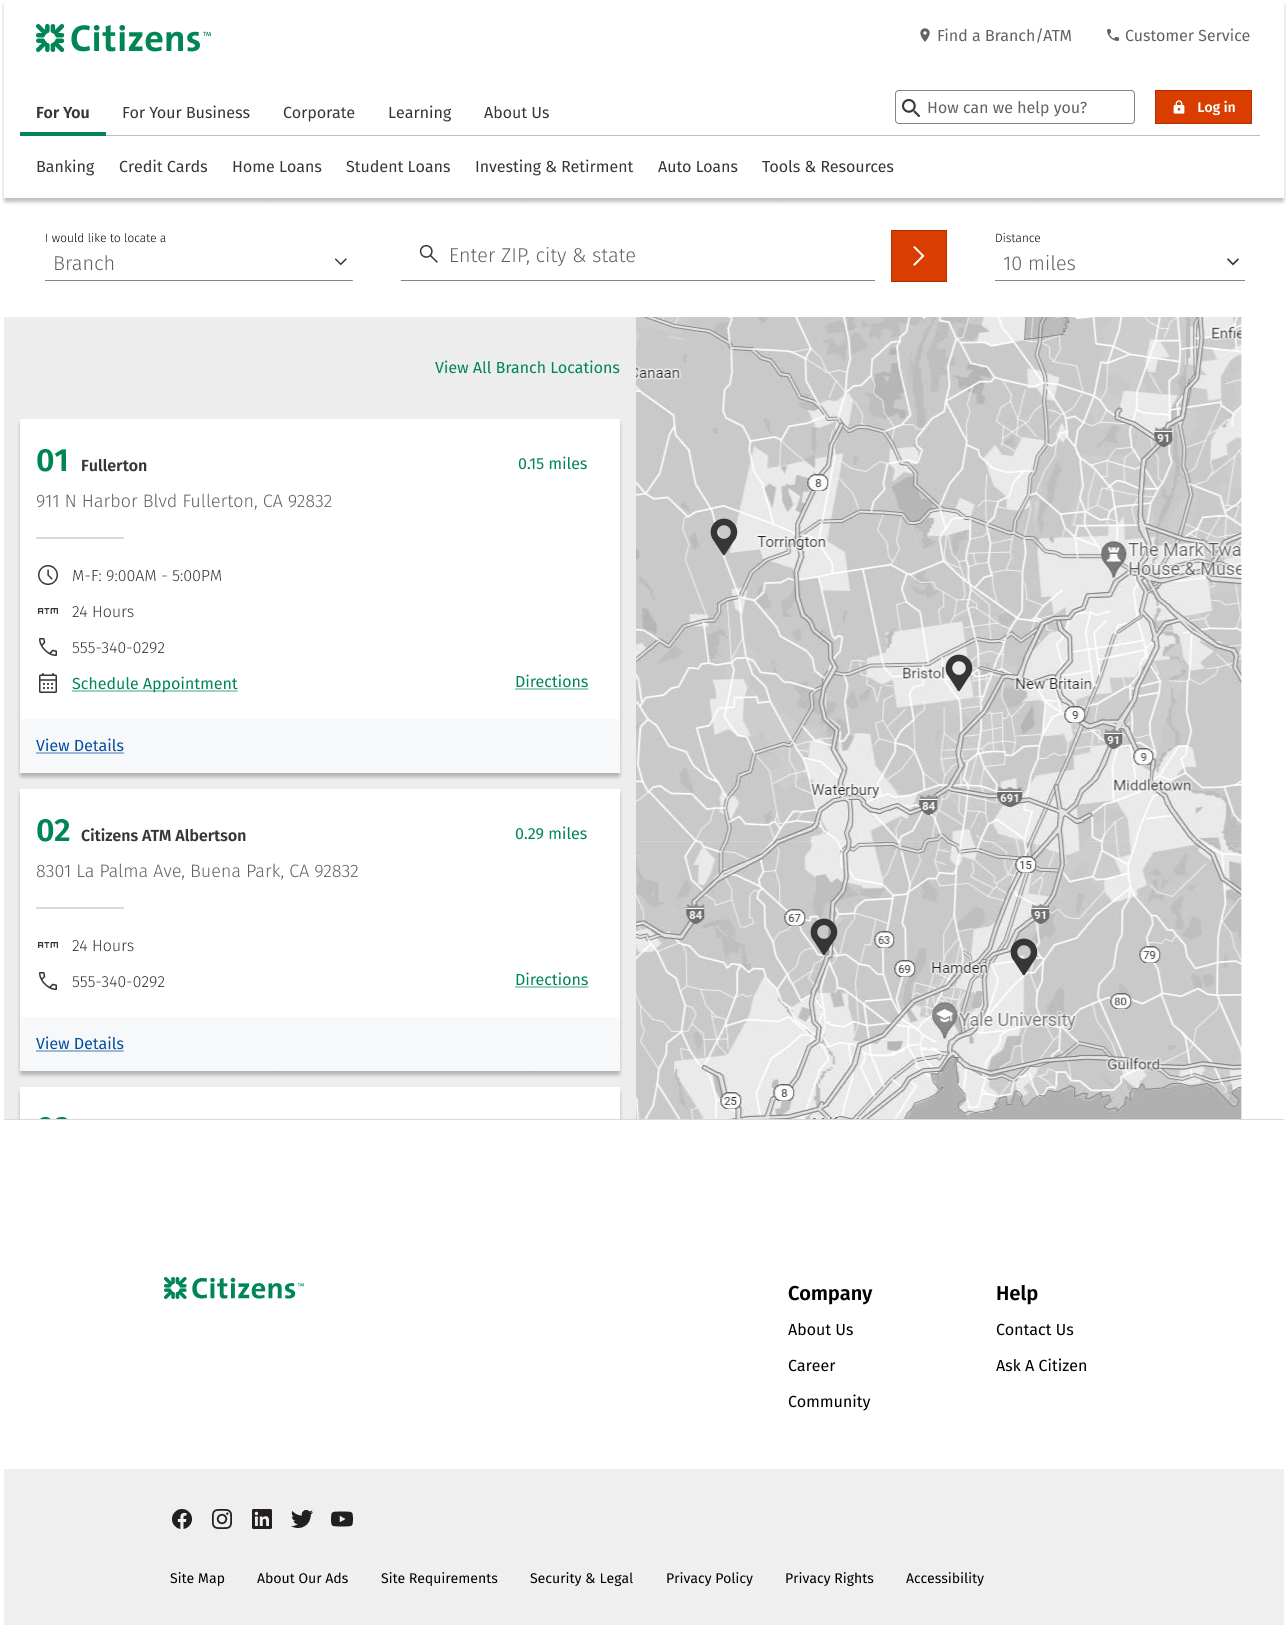Screen dimensions: 1288x1625
Task: Expand the Branch locator type dropdown
Action: 198,263
